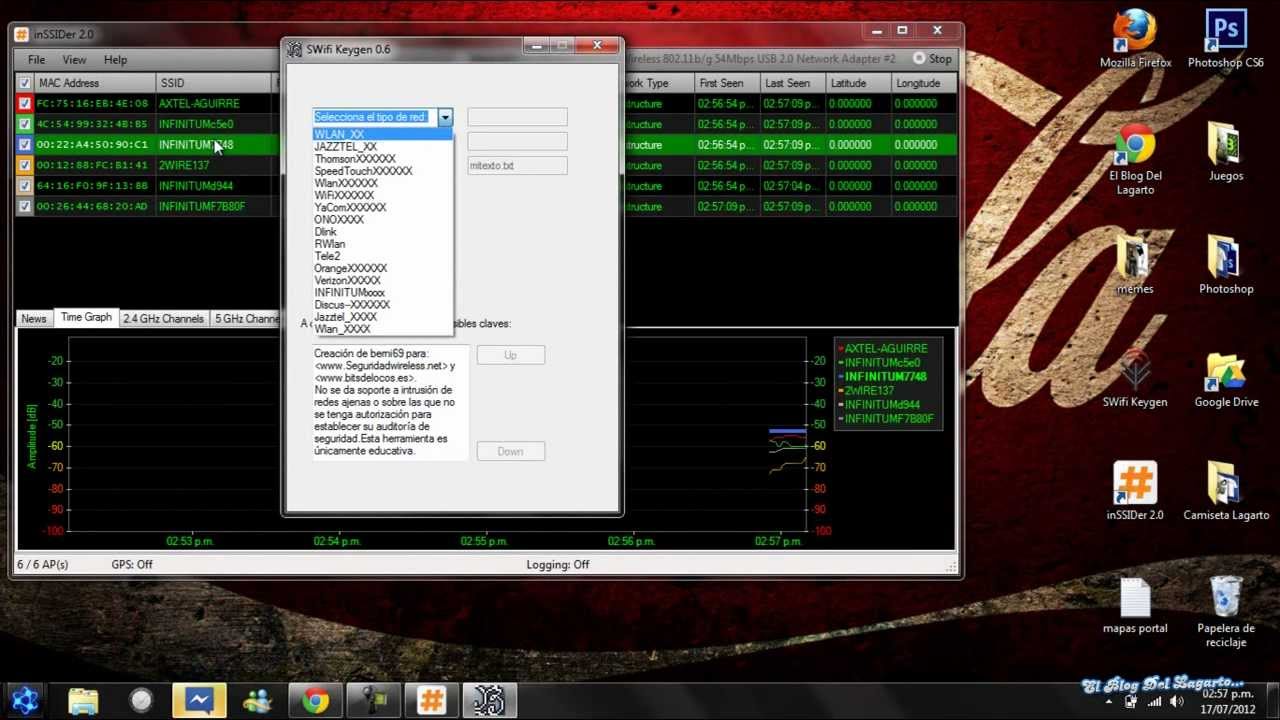Viewport: 1280px width, 720px height.
Task: Open the View menu in inSSIDer
Action: pyautogui.click(x=74, y=60)
